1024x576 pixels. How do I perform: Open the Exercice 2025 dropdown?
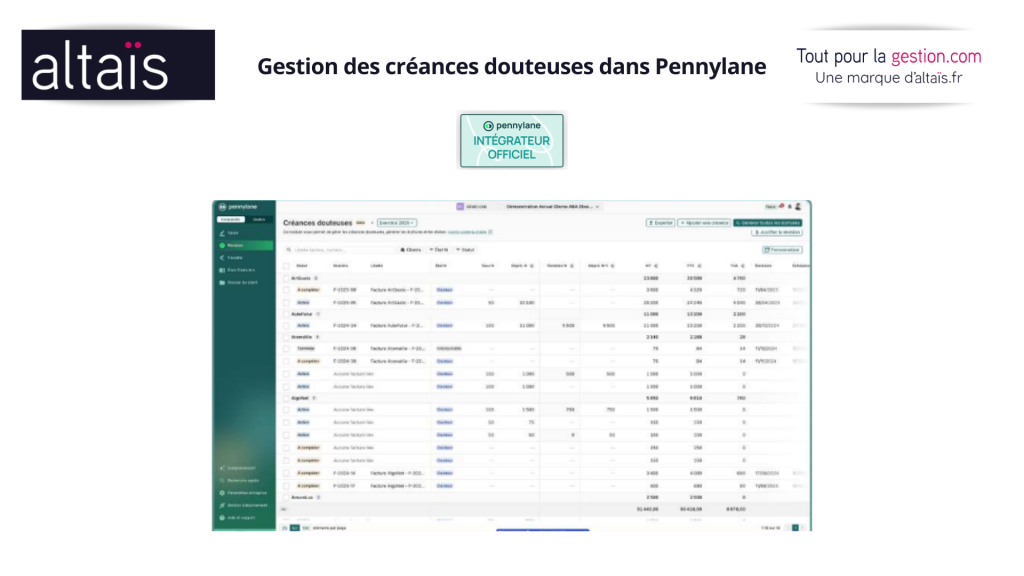[399, 223]
